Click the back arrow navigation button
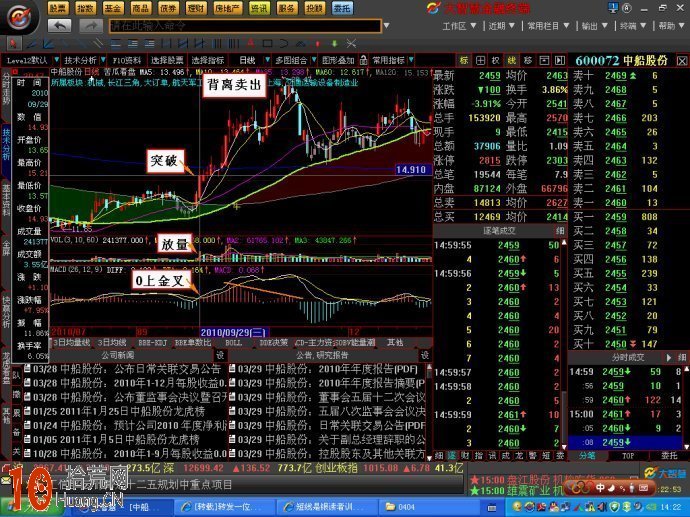Image resolution: width=690 pixels, height=517 pixels. tap(59, 26)
